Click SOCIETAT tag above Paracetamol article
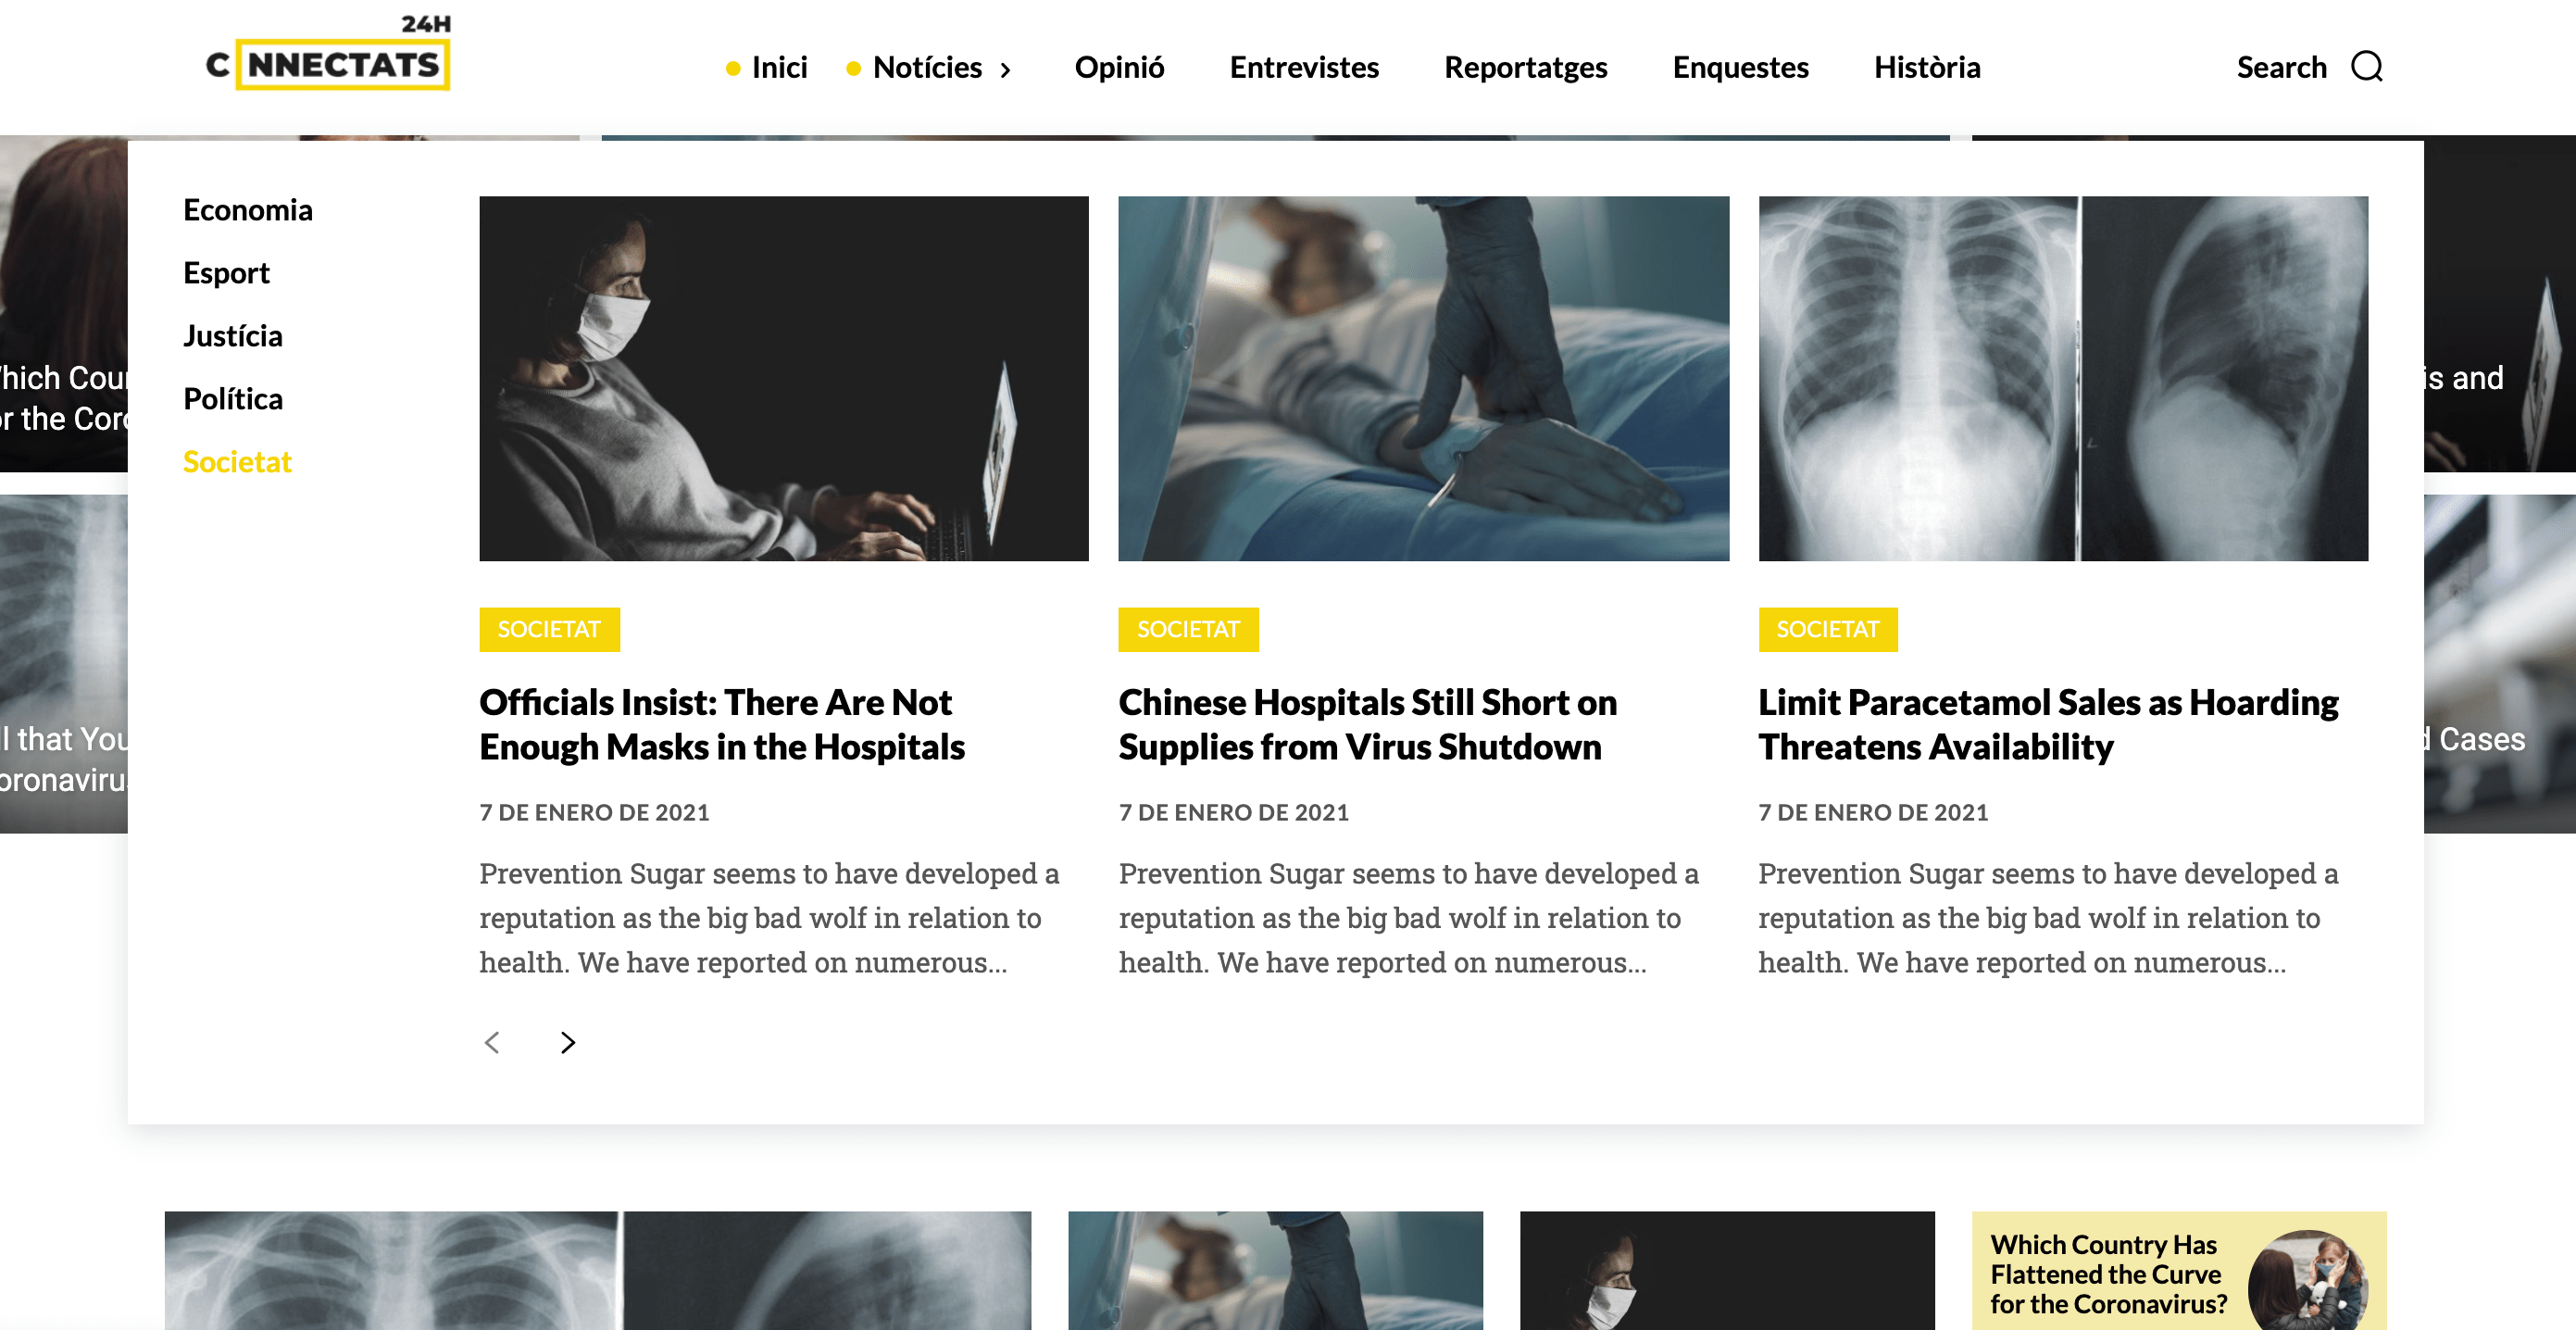The image size is (2576, 1330). coord(1827,629)
